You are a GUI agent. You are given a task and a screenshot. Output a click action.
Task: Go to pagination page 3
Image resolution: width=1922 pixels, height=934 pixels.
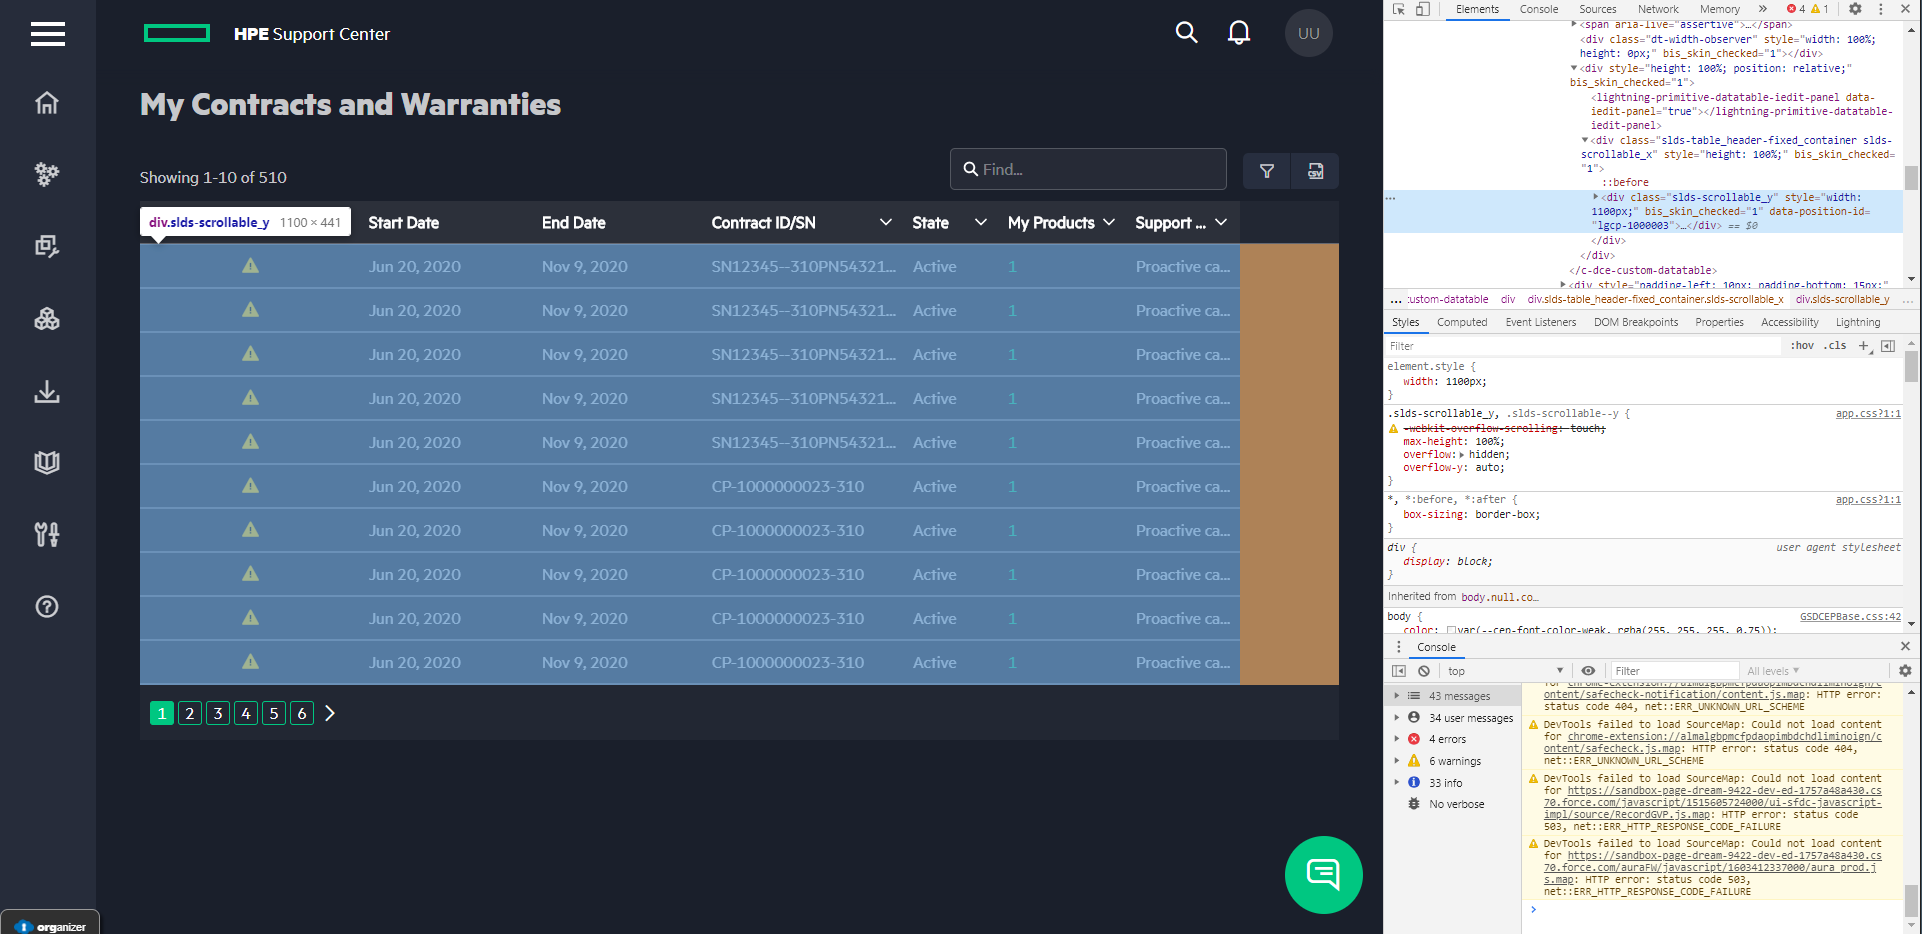click(217, 713)
